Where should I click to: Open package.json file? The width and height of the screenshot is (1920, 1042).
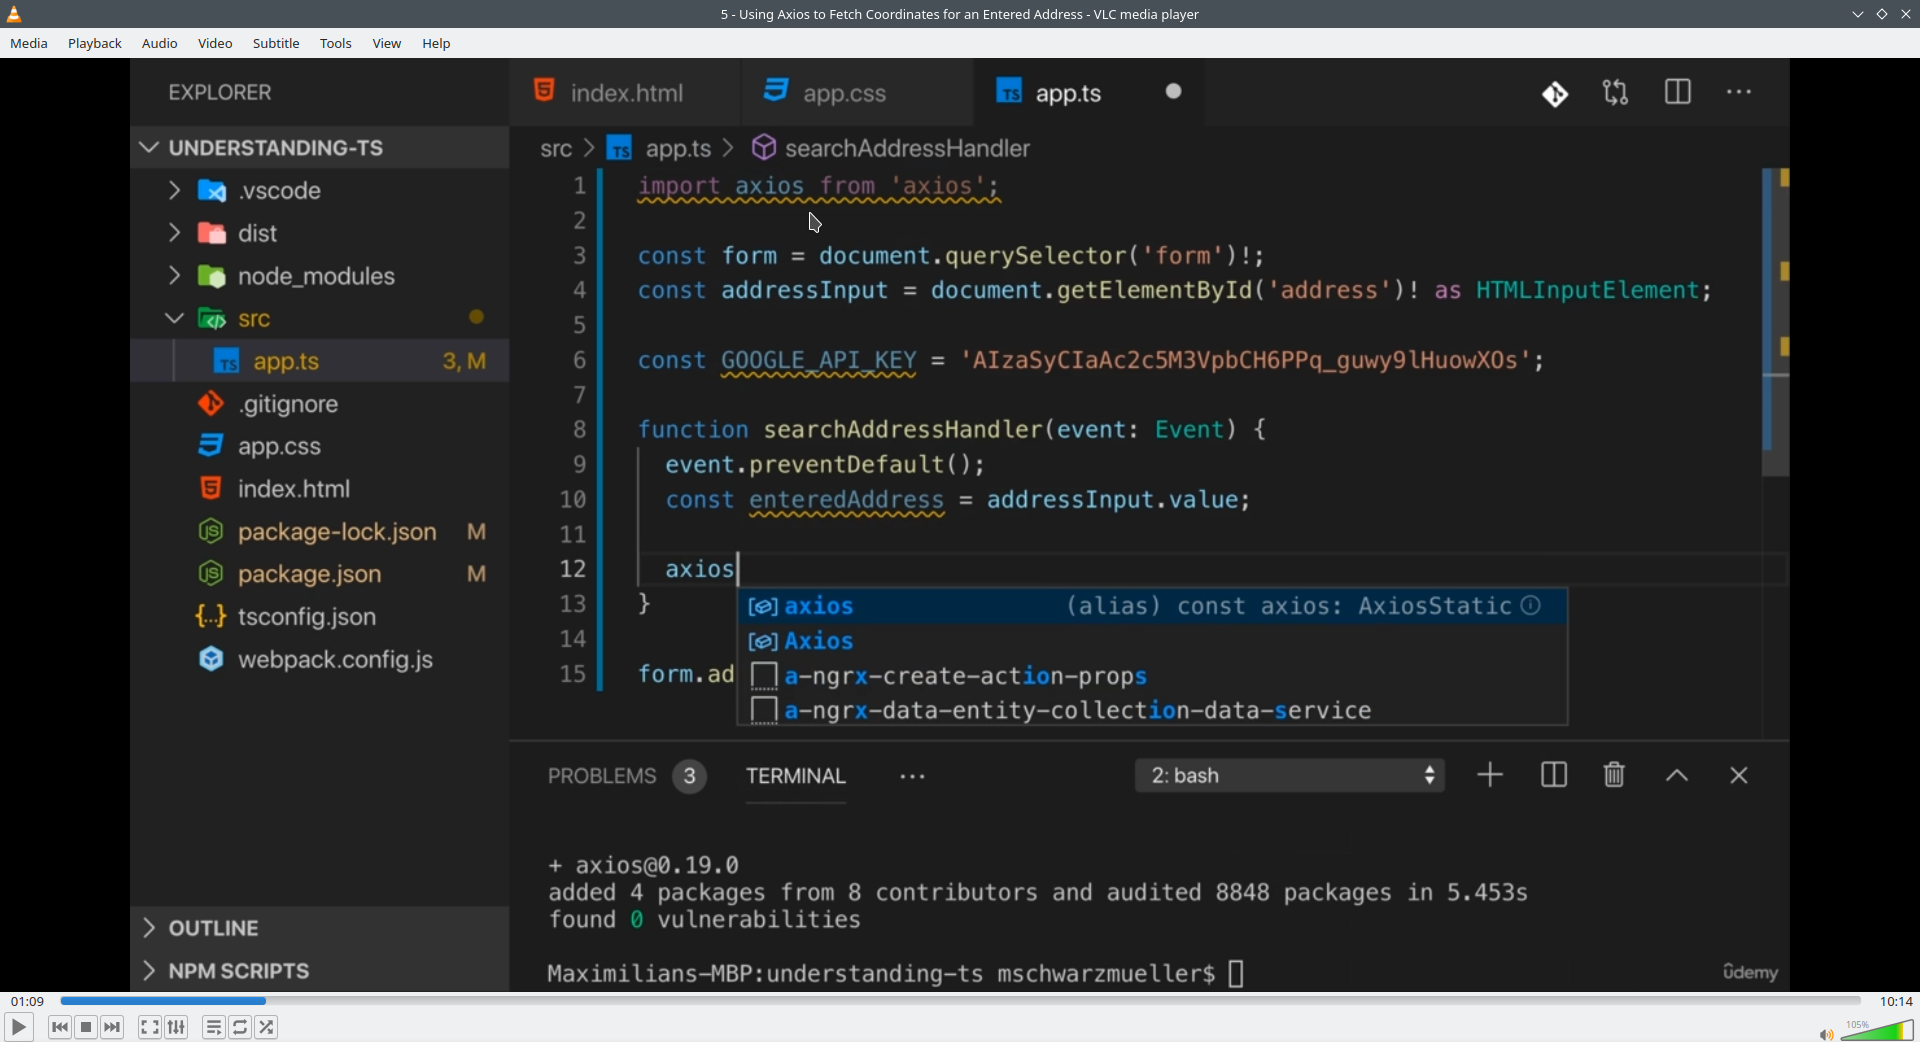tap(320, 574)
